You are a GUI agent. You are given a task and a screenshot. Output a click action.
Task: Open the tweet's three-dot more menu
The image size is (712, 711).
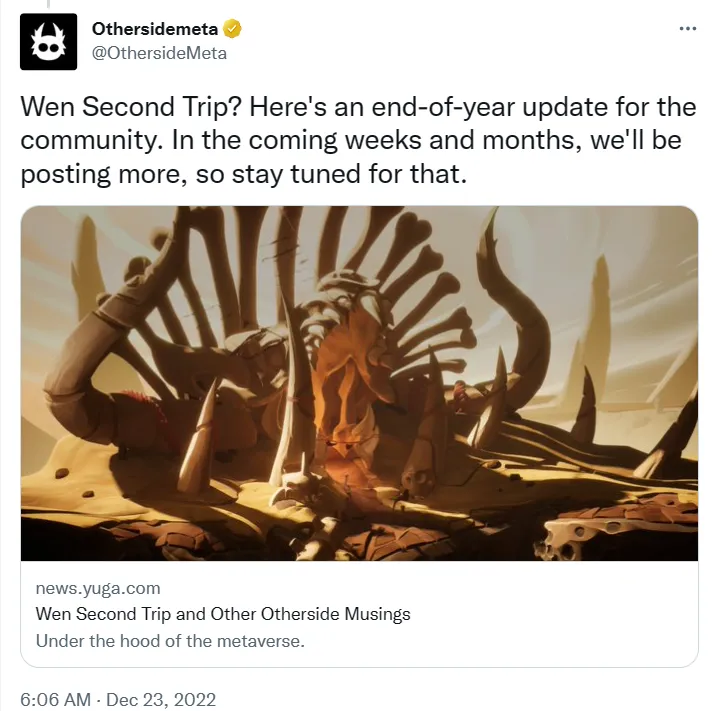tap(687, 29)
